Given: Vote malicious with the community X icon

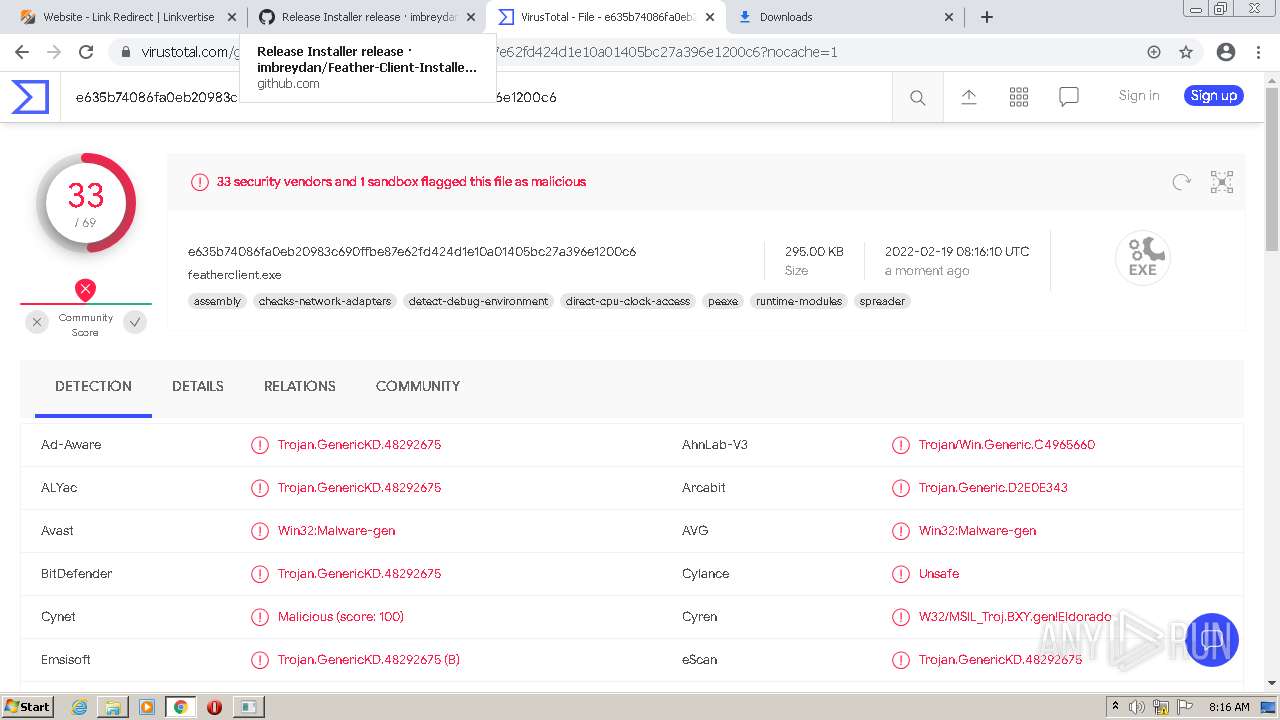Looking at the screenshot, I should (37, 322).
